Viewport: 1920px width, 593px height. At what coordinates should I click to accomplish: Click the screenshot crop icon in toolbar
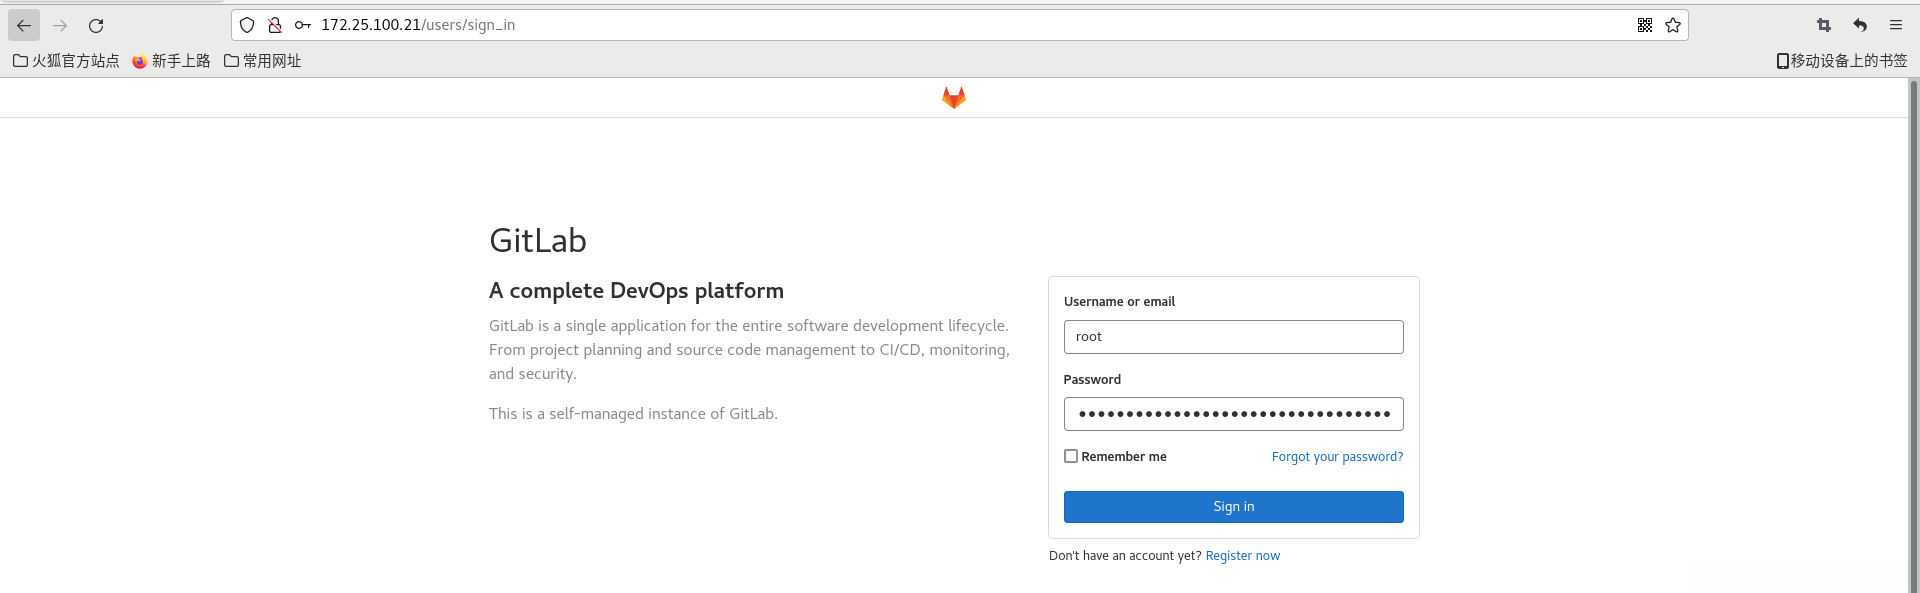point(1824,25)
